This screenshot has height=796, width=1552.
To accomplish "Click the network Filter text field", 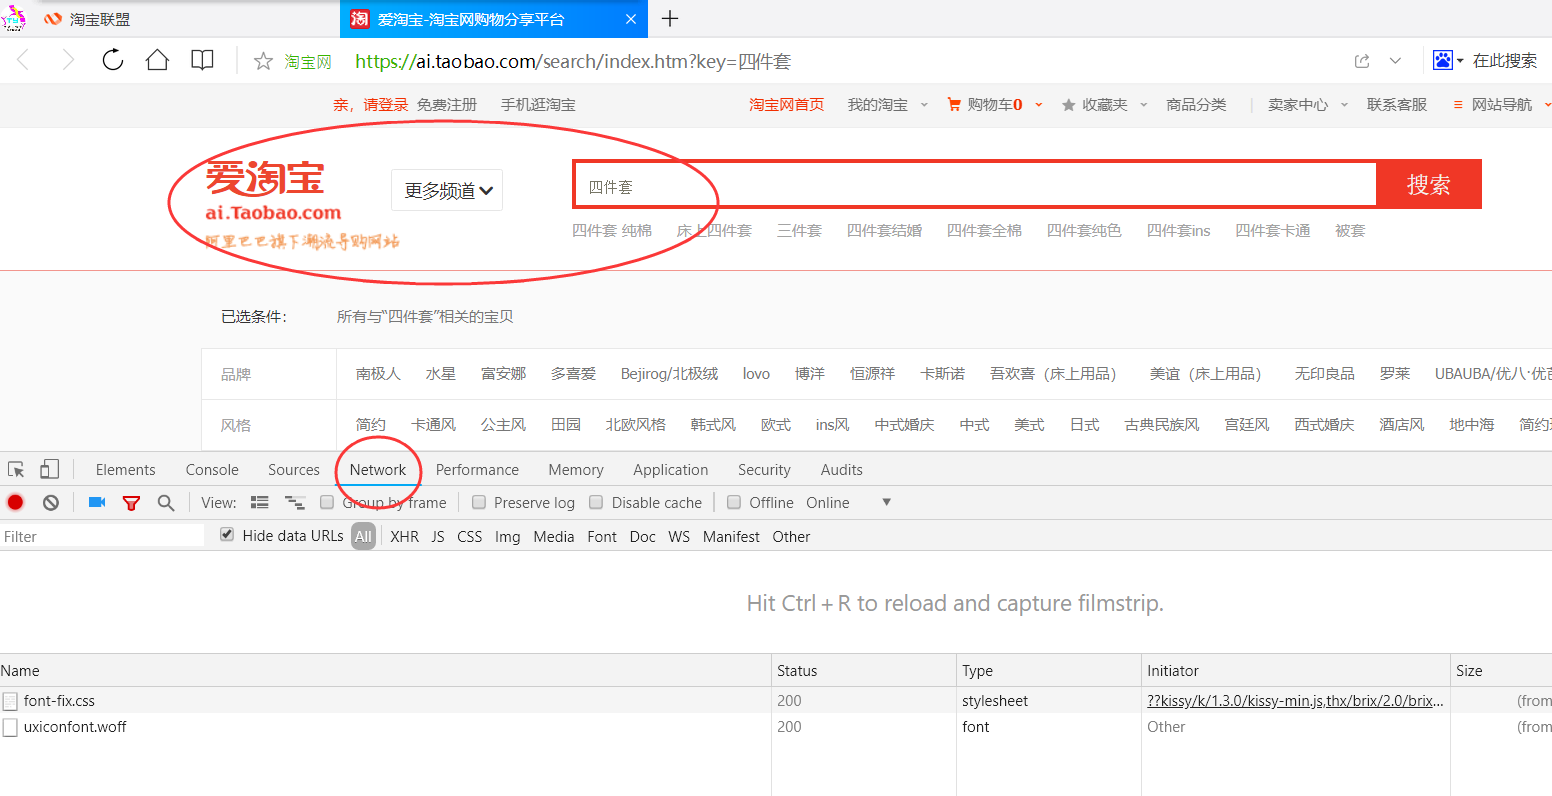I will [100, 536].
